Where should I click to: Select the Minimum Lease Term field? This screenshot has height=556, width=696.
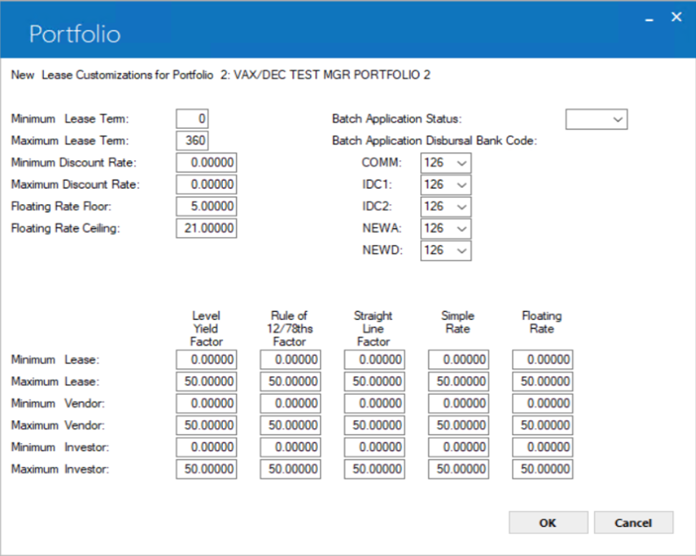pos(192,119)
